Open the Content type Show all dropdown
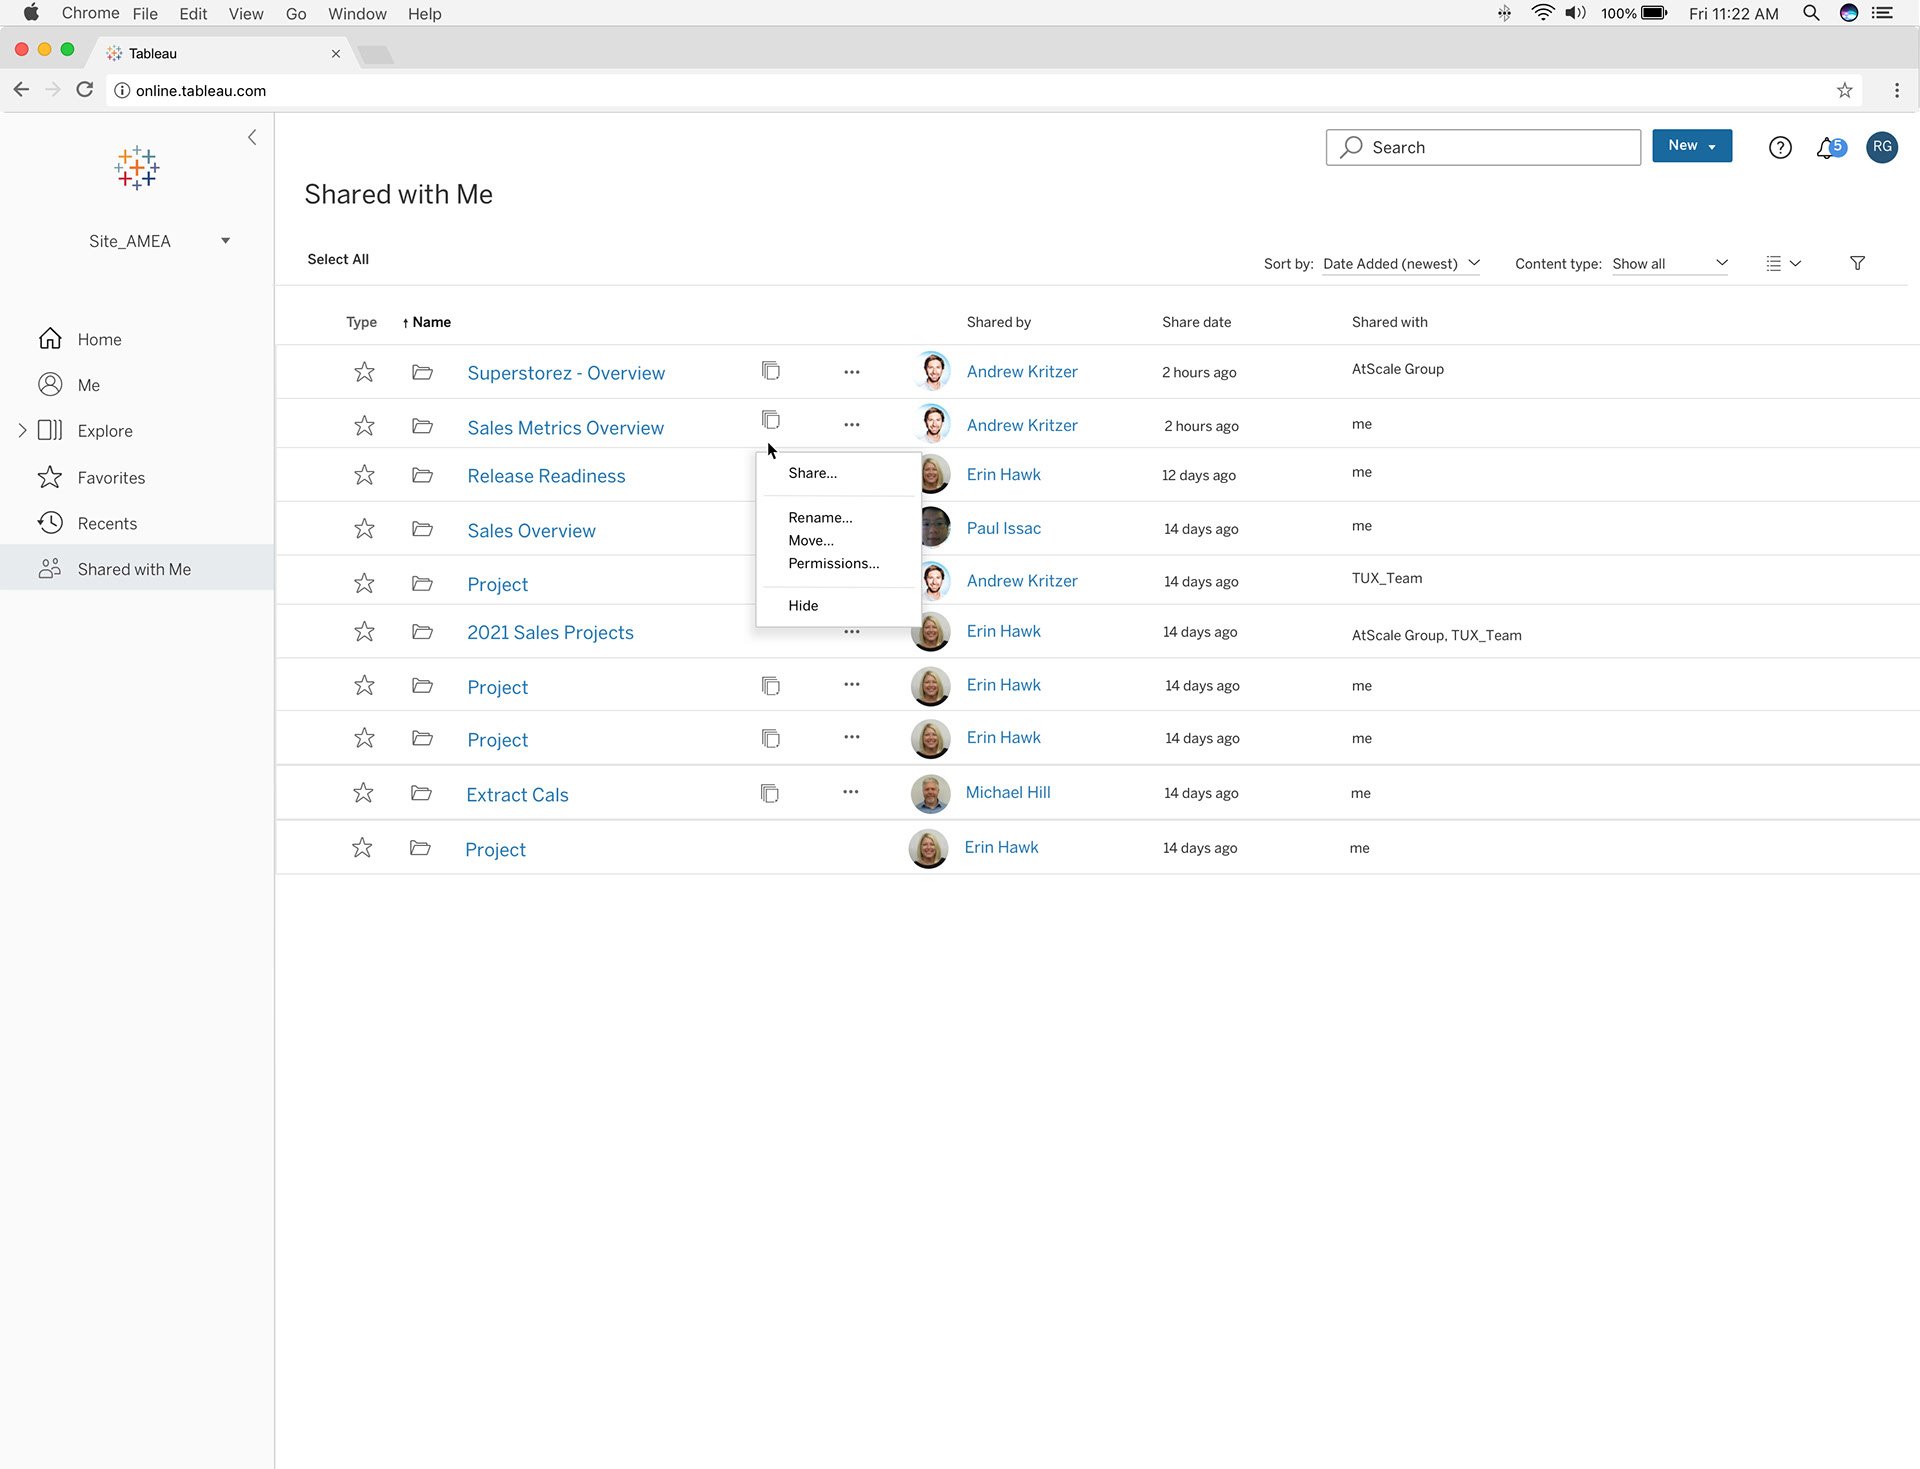This screenshot has width=1920, height=1469. (x=1669, y=264)
